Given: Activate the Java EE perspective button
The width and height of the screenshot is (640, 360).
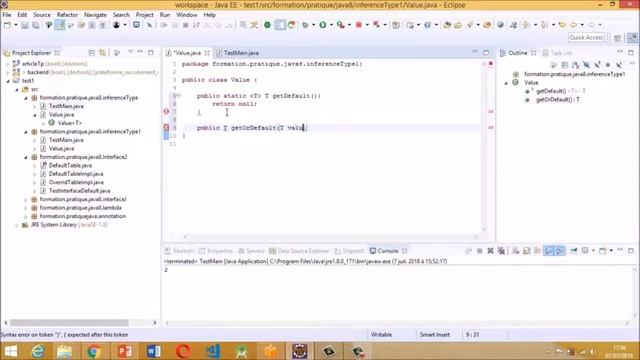Looking at the screenshot, I should click(x=632, y=38).
